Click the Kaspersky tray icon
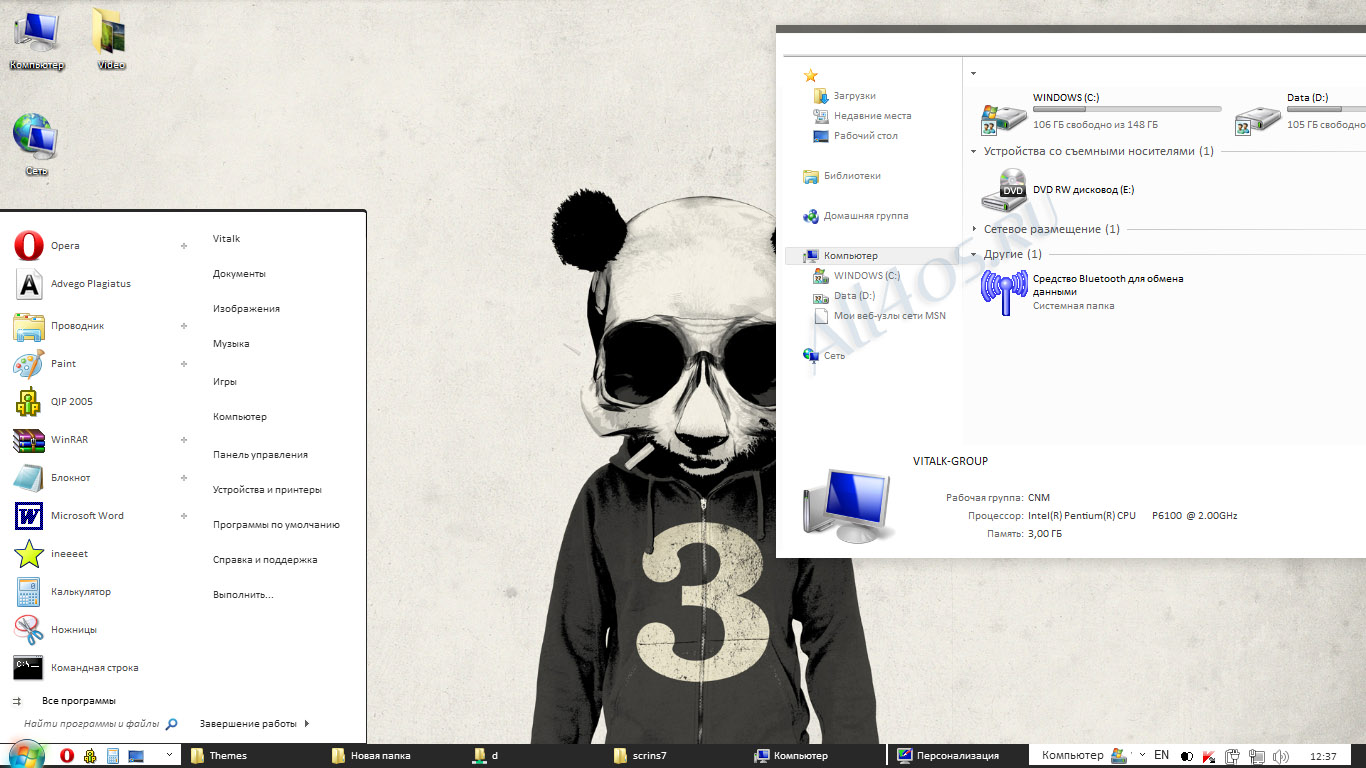1366x768 pixels. coord(1208,756)
